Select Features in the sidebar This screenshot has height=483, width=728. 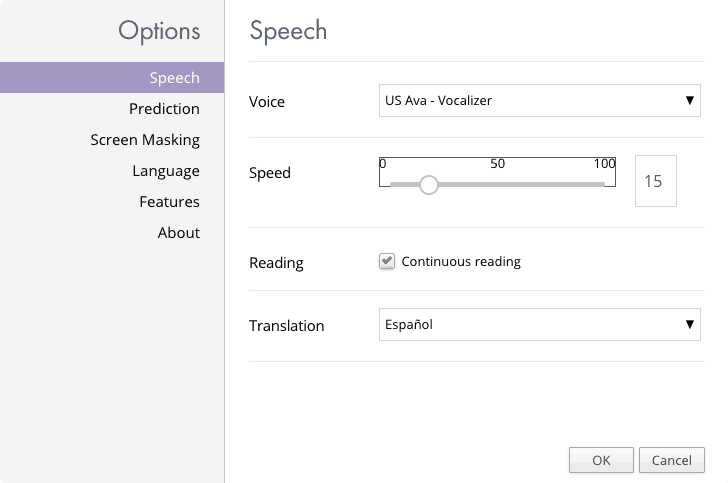click(x=169, y=202)
